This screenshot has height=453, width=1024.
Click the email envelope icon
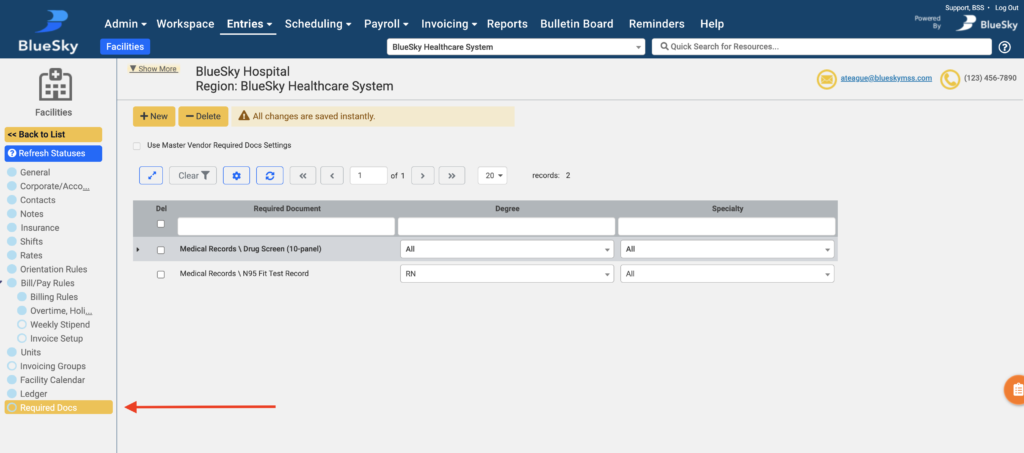(826, 79)
